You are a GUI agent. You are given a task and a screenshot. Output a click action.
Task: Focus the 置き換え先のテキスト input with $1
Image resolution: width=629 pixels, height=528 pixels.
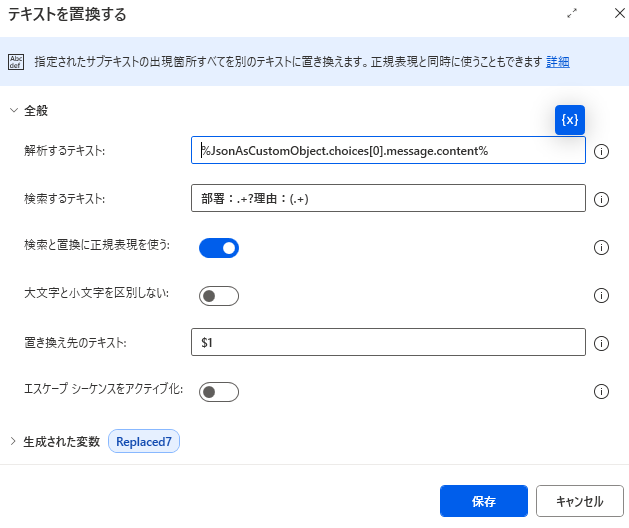click(388, 342)
